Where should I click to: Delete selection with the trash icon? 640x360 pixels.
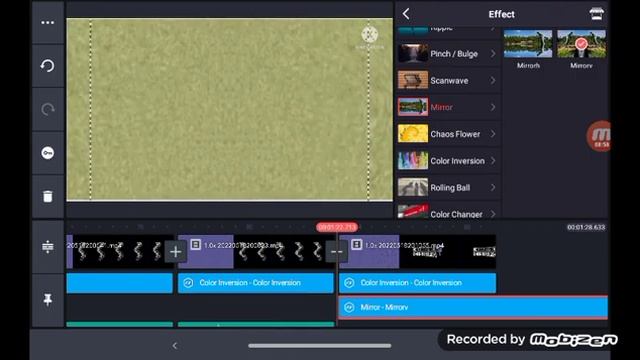point(48,196)
